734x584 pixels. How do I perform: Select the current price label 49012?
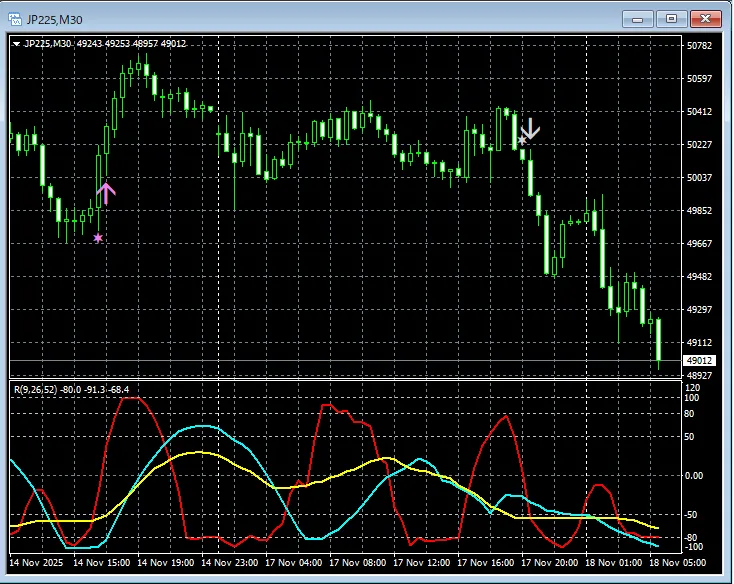point(699,361)
